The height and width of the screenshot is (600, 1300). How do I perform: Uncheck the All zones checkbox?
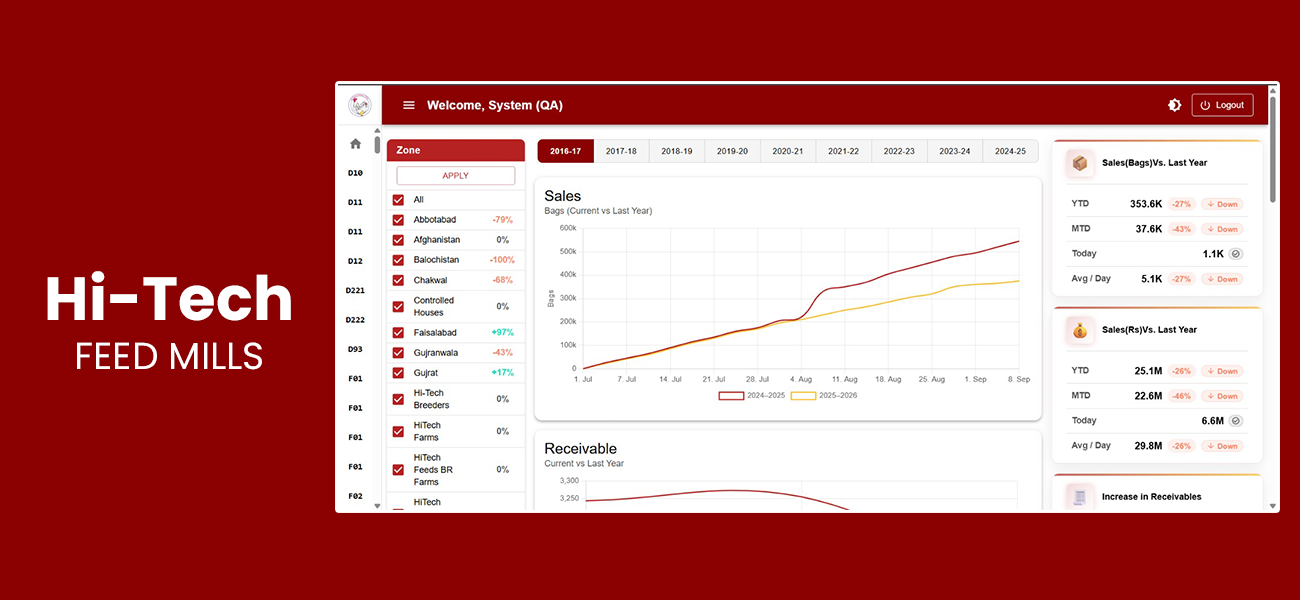point(398,200)
